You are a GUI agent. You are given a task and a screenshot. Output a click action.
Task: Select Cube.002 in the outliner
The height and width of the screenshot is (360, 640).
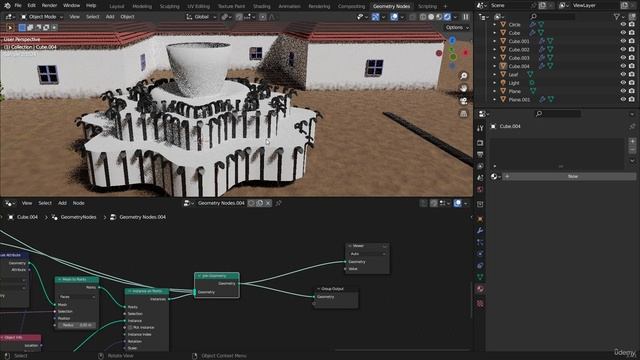click(519, 49)
